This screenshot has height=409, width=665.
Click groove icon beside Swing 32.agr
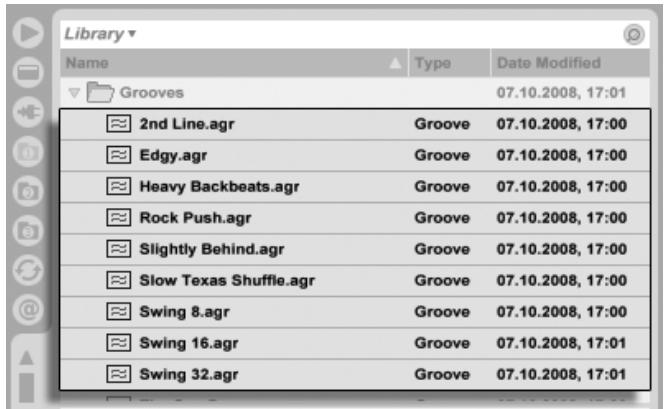pyautogui.click(x=118, y=374)
